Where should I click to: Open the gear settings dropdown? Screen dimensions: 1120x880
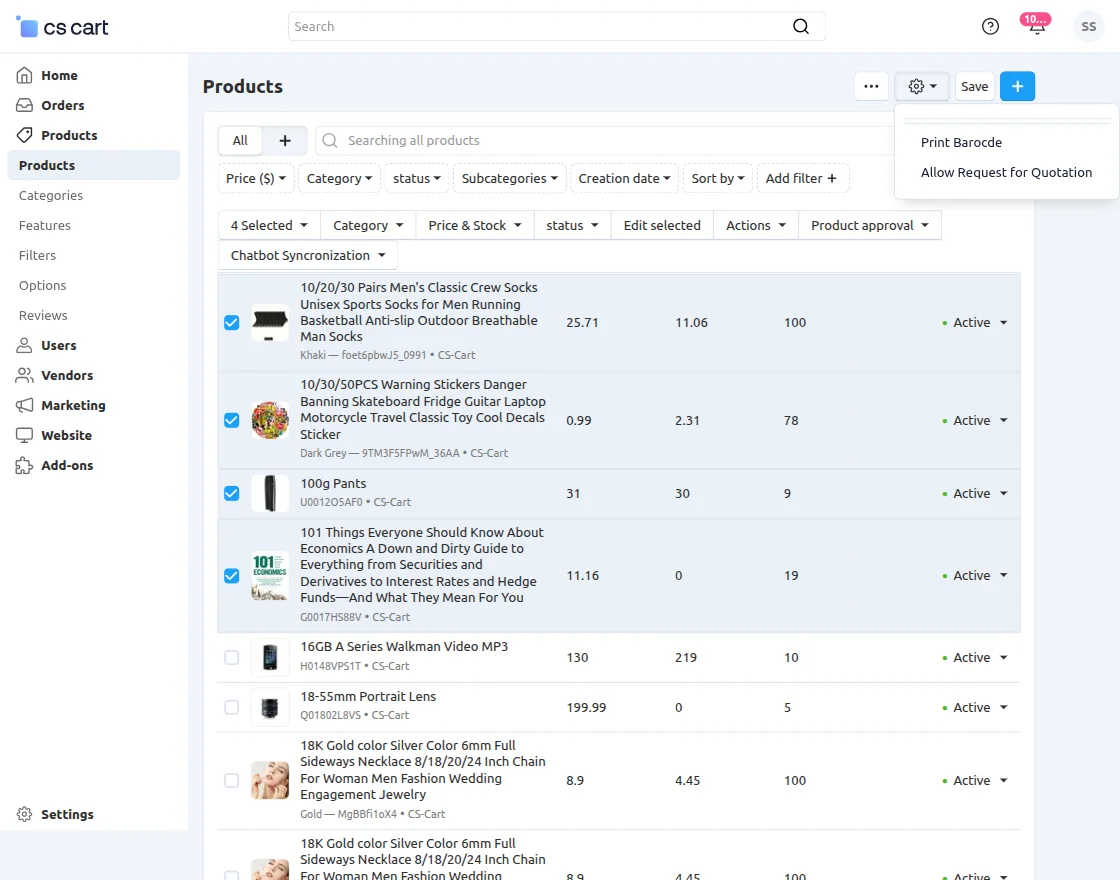tap(922, 87)
